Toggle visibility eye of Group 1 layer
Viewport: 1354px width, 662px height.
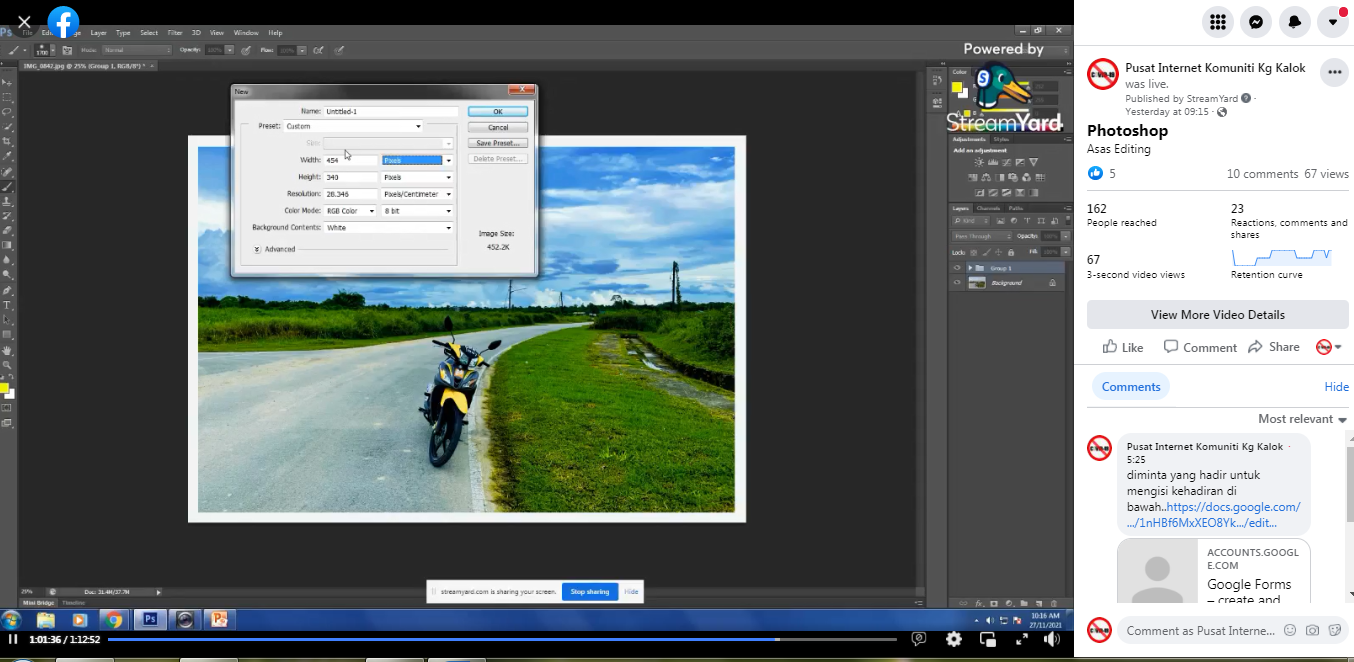tap(957, 268)
